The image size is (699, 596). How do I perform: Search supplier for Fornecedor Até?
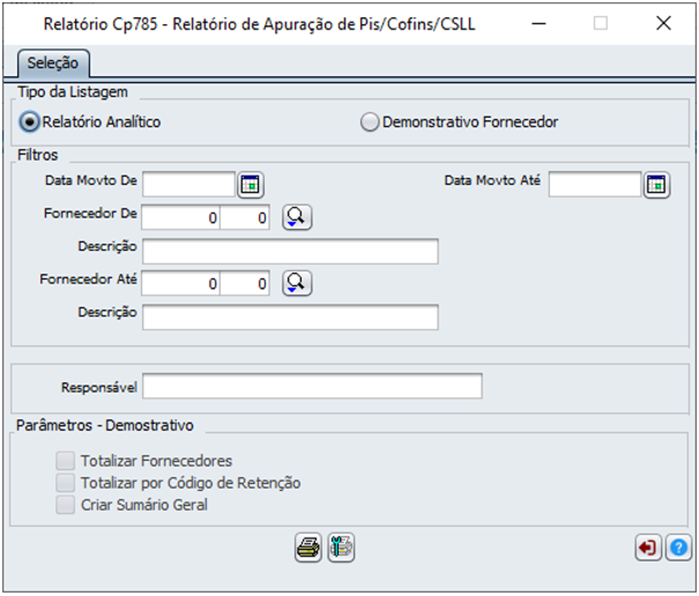(x=297, y=283)
